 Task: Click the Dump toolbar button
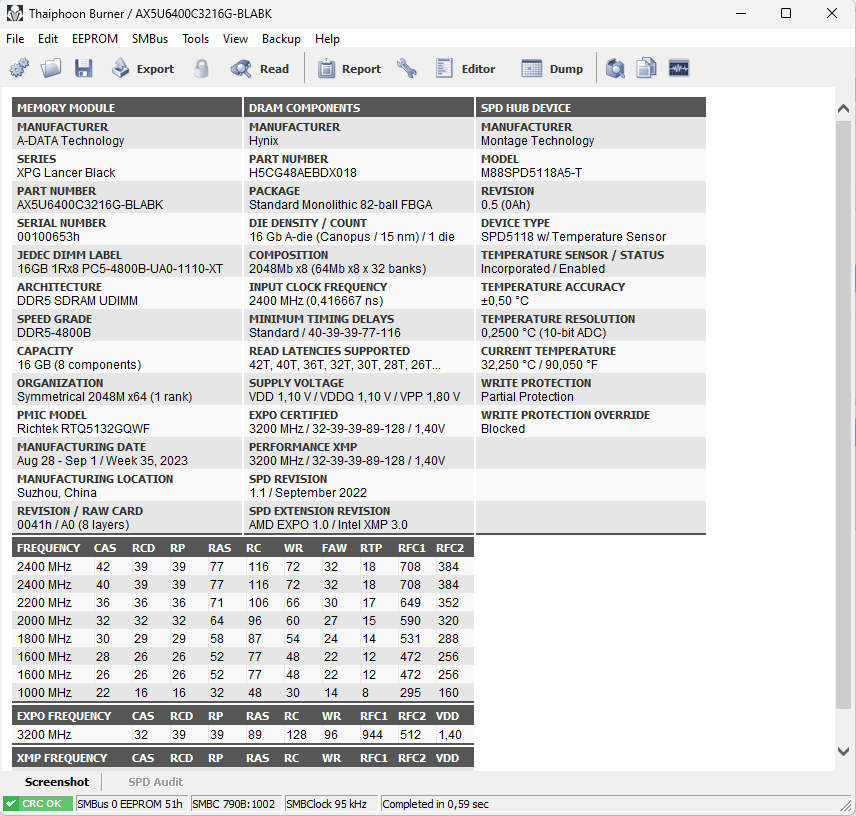(x=552, y=69)
